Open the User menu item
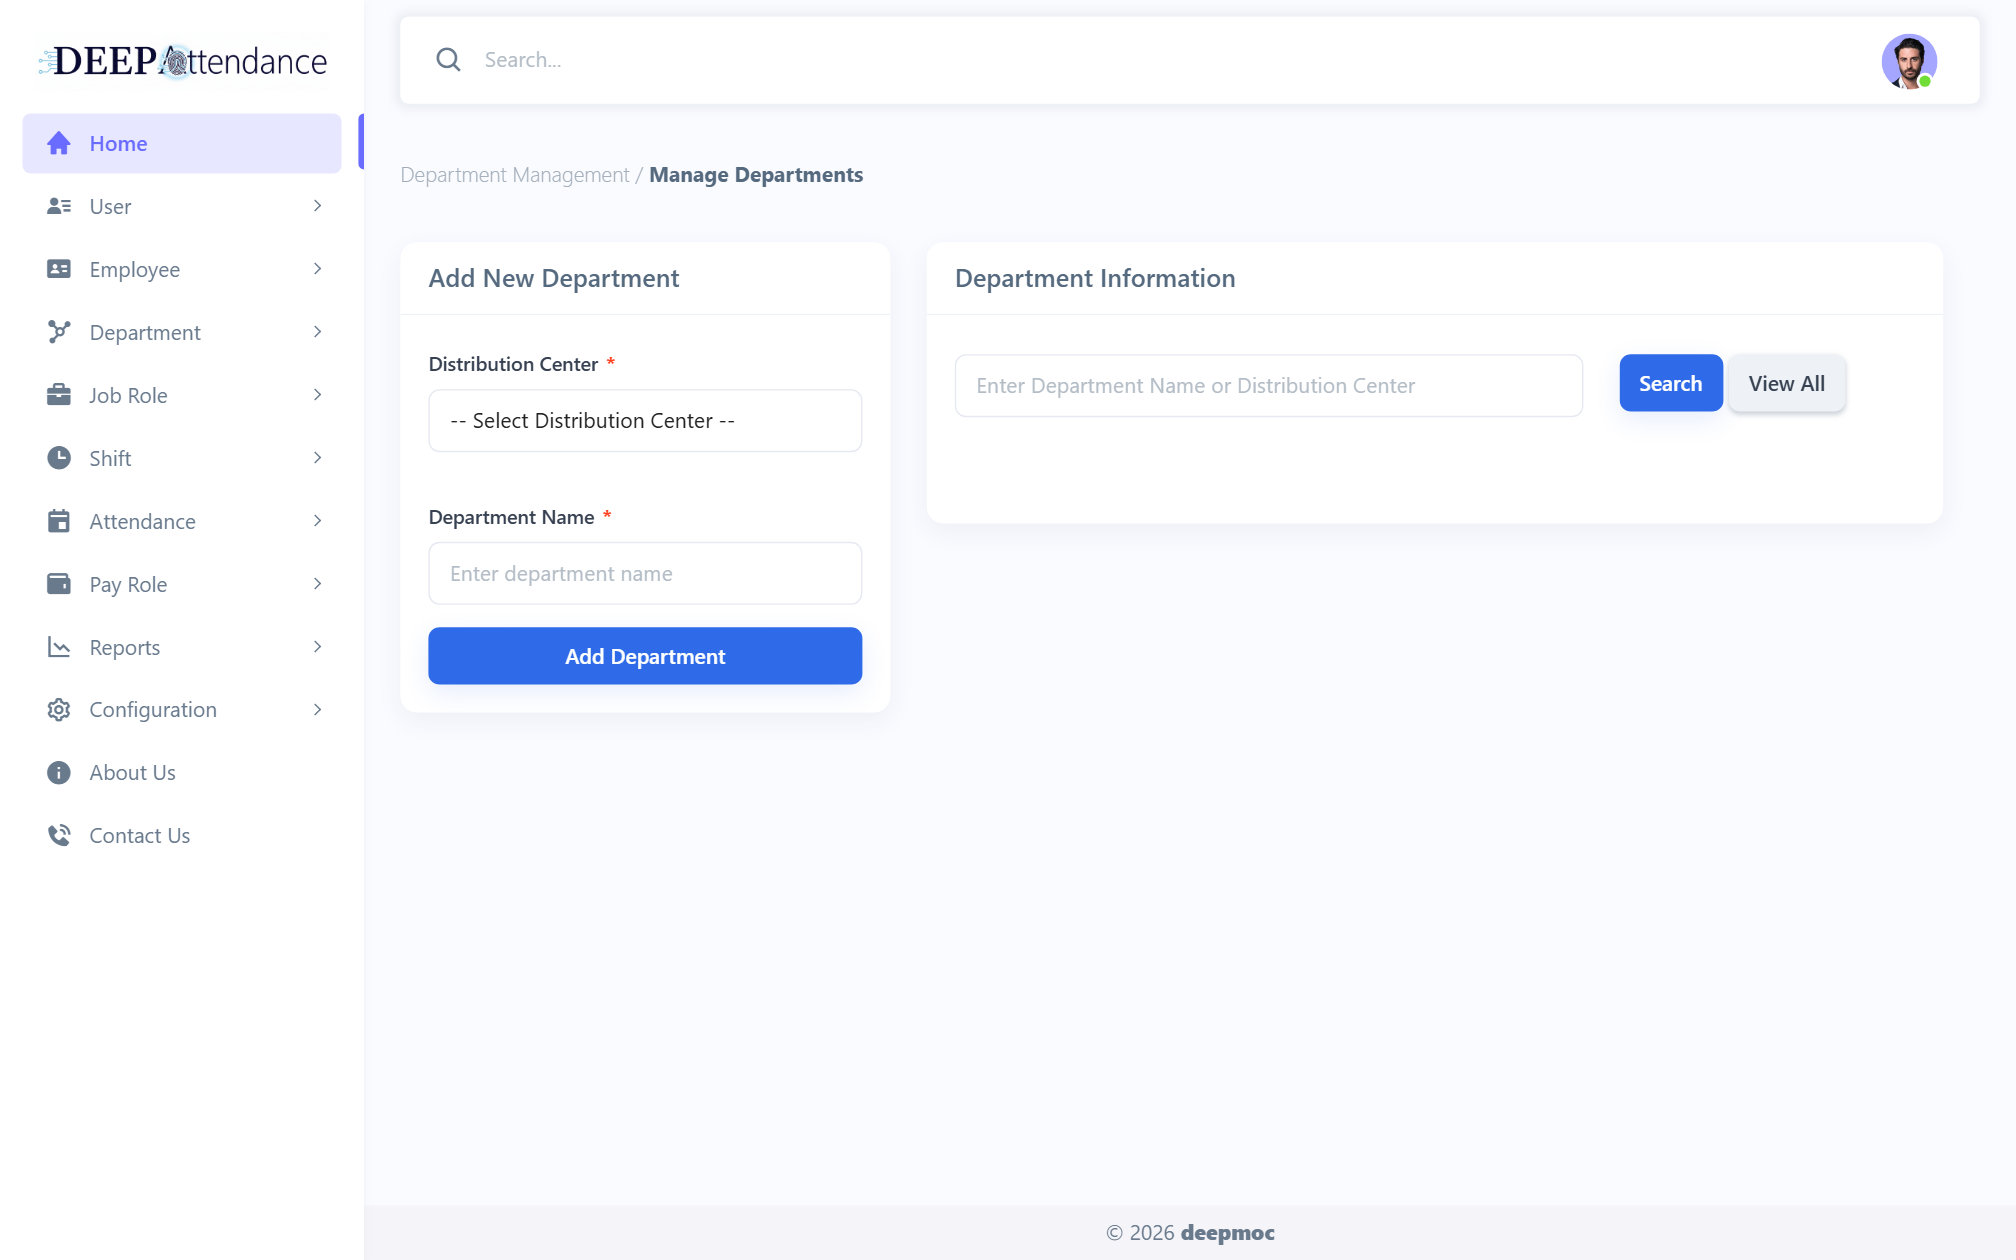Screen dimensions: 2016x1260 (182, 206)
